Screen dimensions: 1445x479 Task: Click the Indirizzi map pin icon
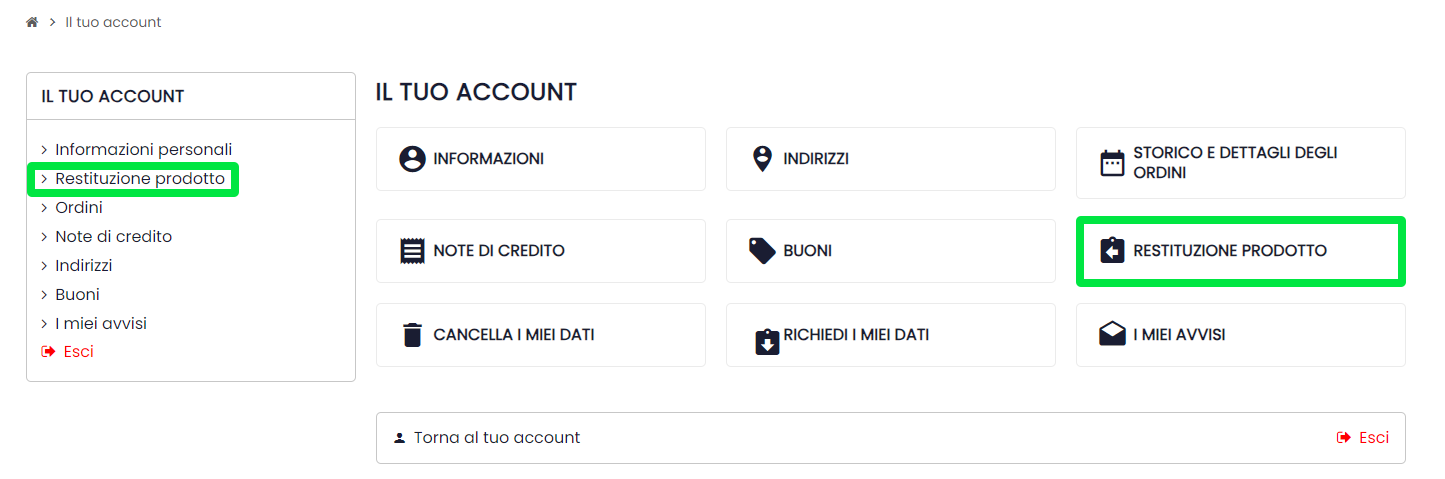click(x=762, y=159)
